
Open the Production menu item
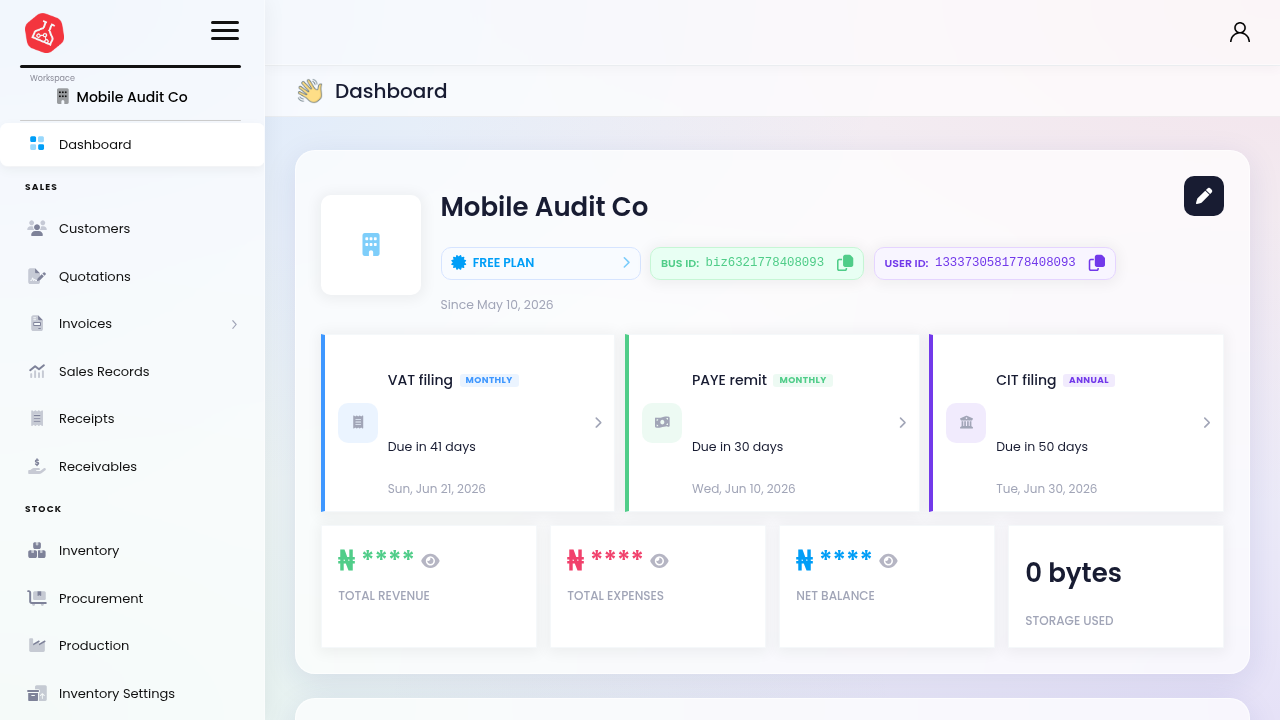tap(132, 645)
